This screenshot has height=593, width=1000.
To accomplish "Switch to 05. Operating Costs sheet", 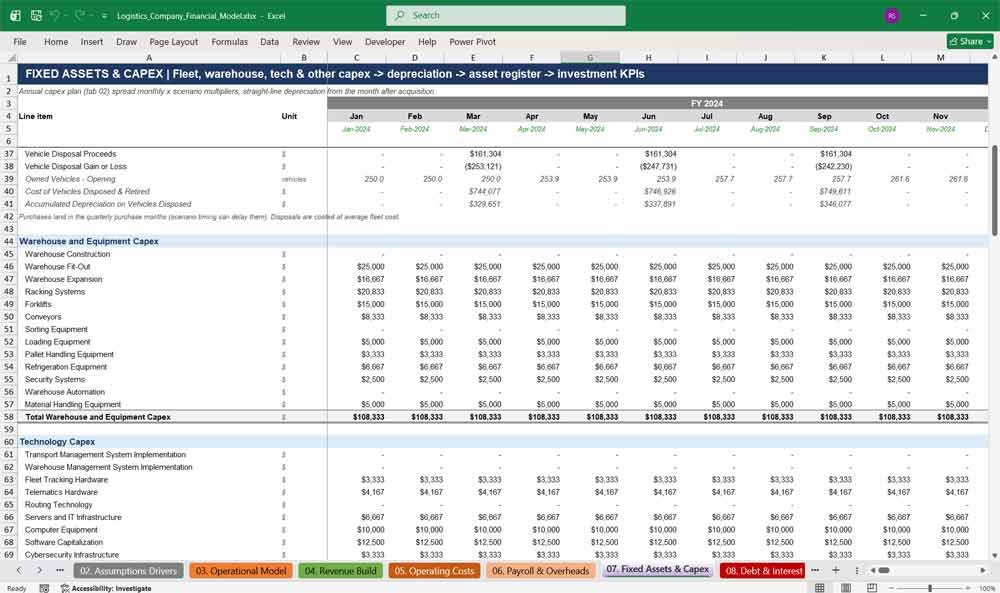I will pos(434,571).
